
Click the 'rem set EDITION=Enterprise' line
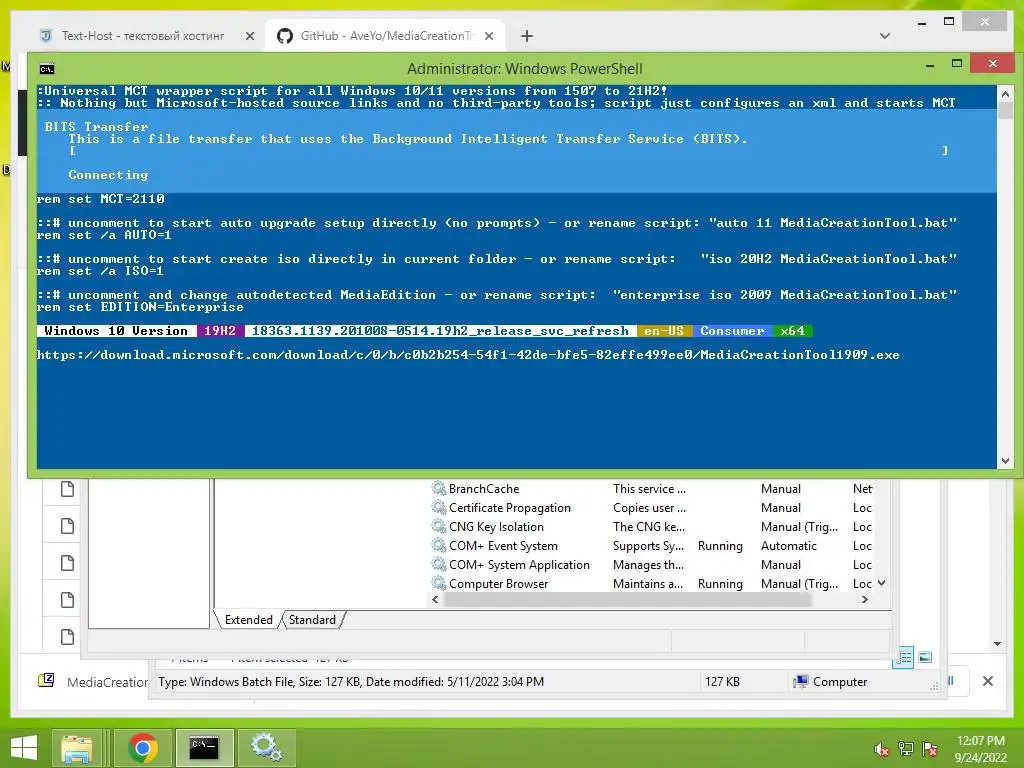click(140, 307)
